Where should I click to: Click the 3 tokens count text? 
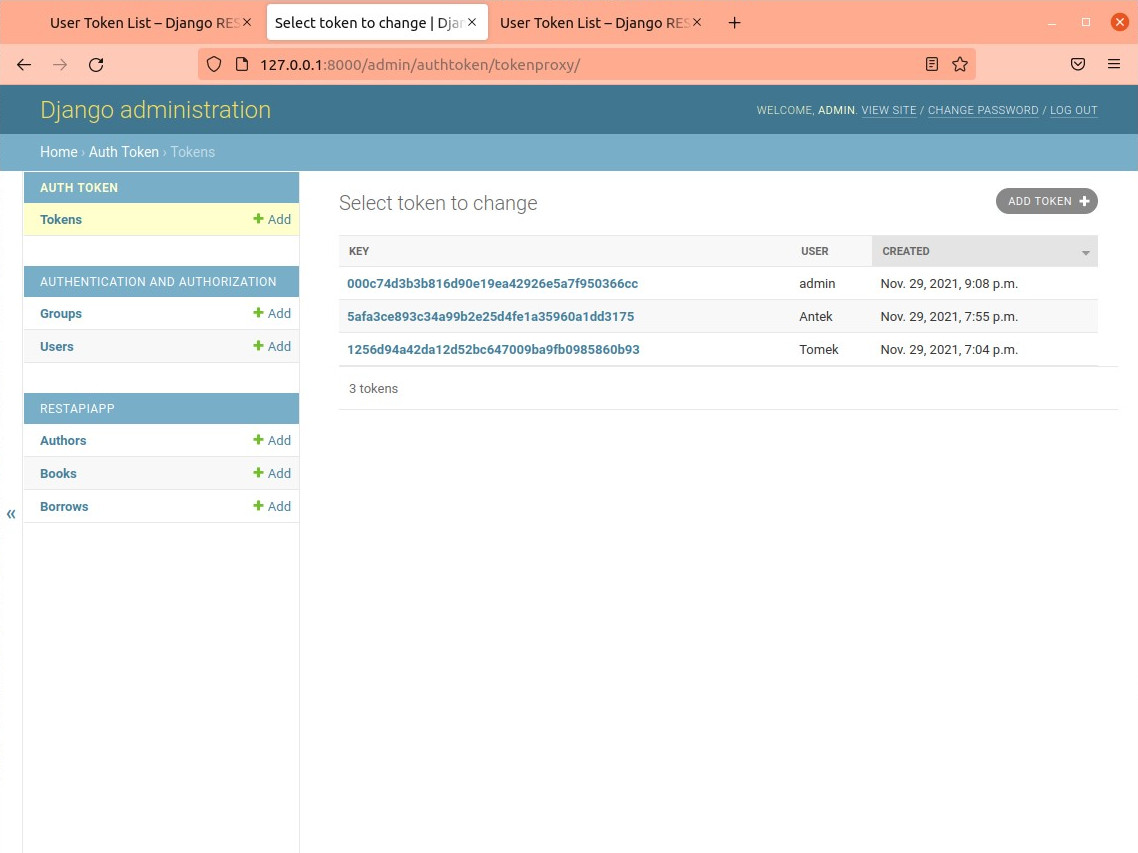pyautogui.click(x=373, y=388)
